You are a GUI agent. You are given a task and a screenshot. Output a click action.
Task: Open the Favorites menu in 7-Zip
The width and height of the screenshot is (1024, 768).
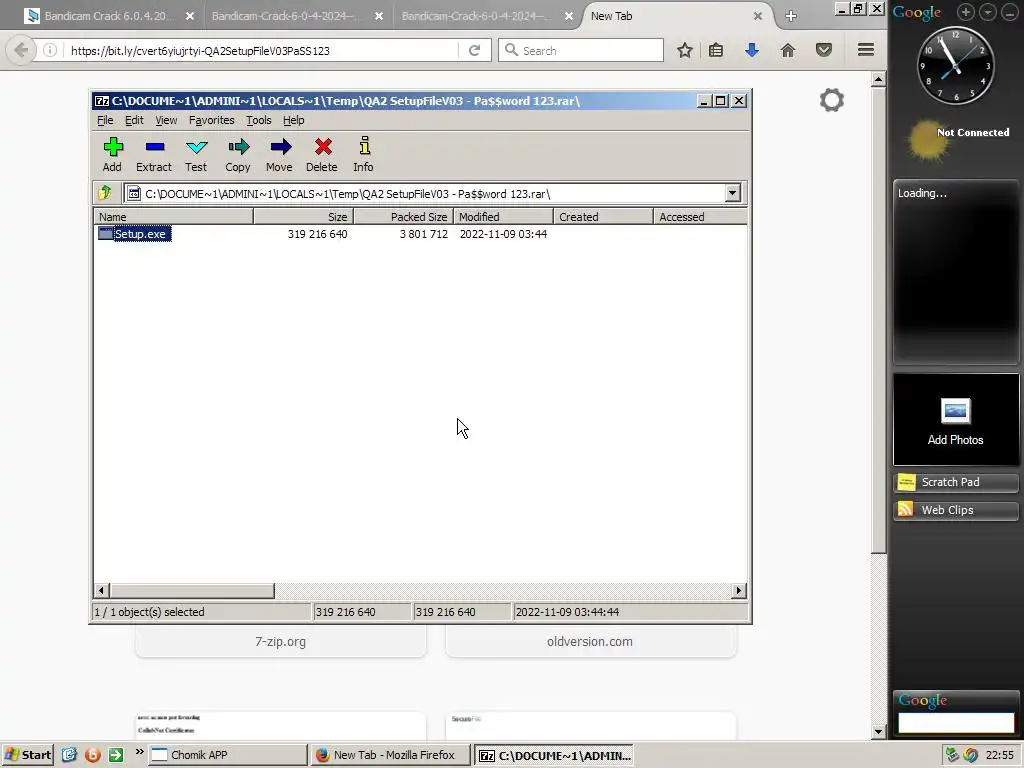pos(212,120)
